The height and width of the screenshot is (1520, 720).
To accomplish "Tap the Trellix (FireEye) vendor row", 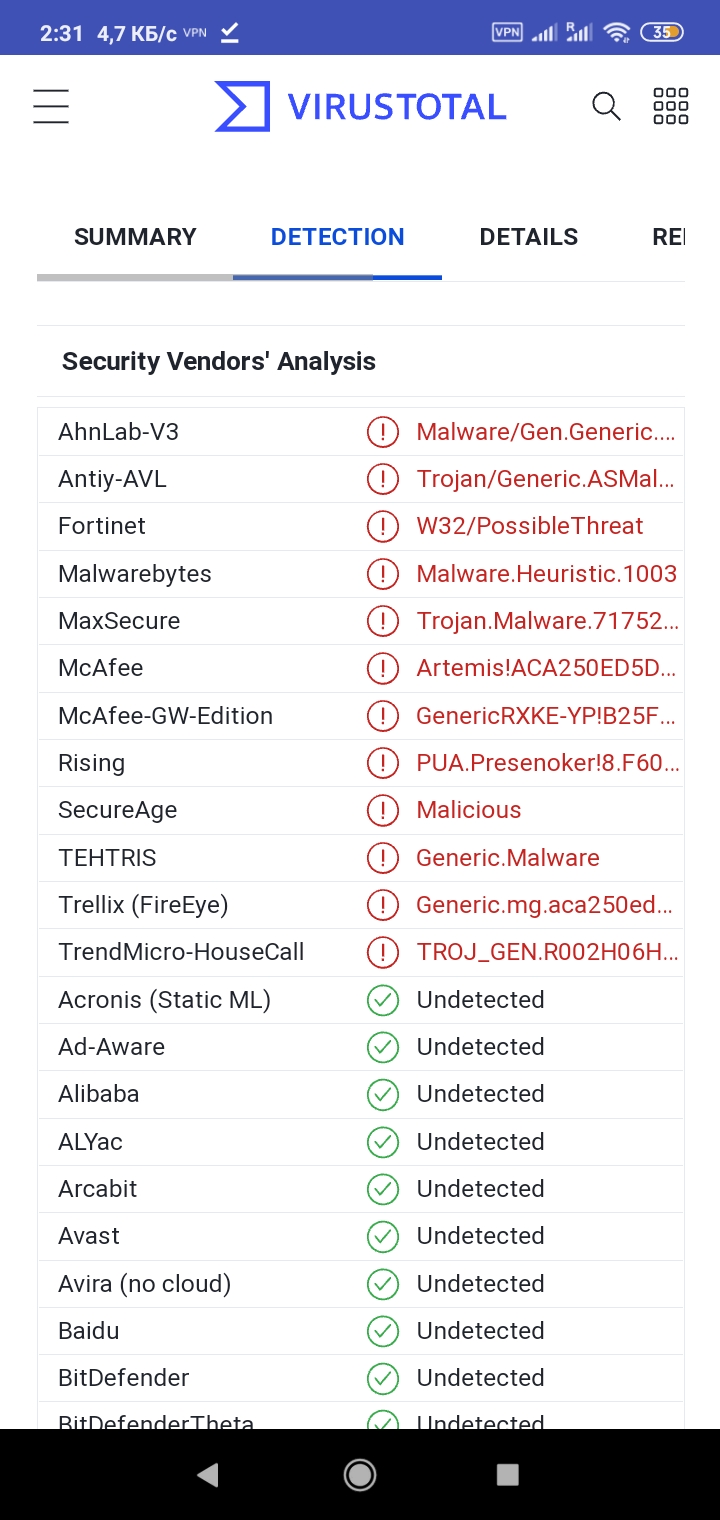I will point(361,905).
